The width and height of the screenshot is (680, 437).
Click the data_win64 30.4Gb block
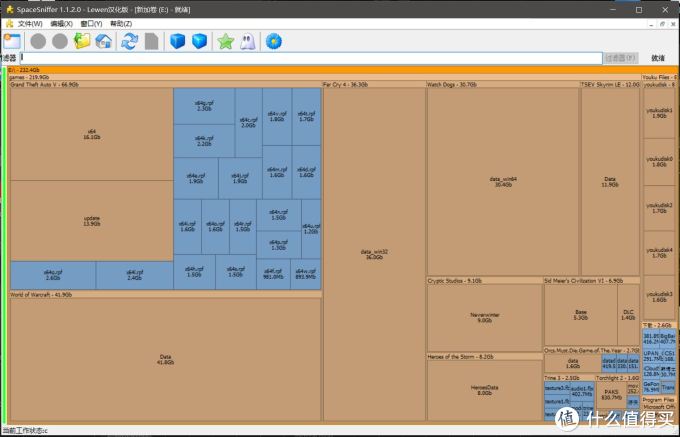tap(503, 182)
